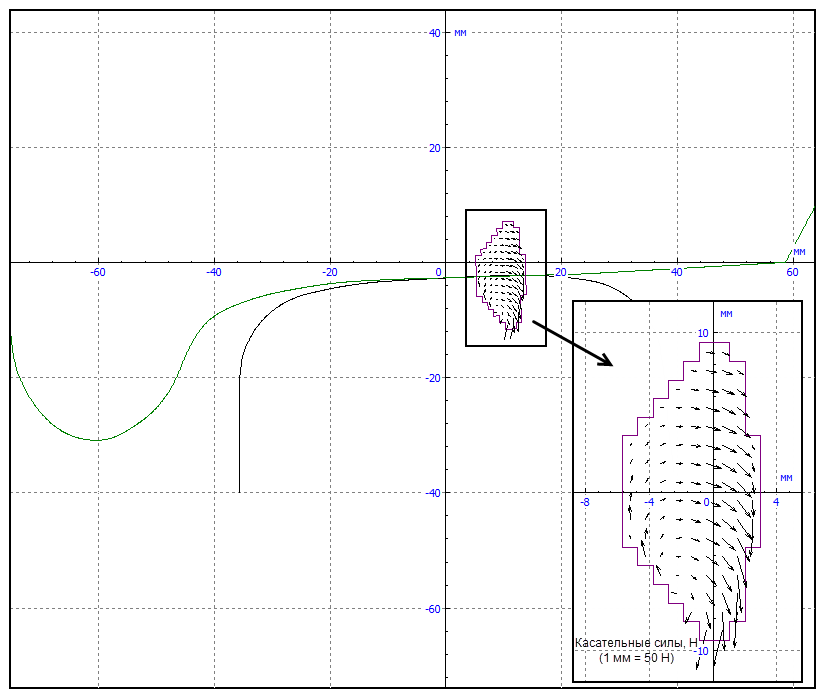The height and width of the screenshot is (698, 825).
Task: Click the 'мм' unit label at top axis
Action: coord(460,33)
